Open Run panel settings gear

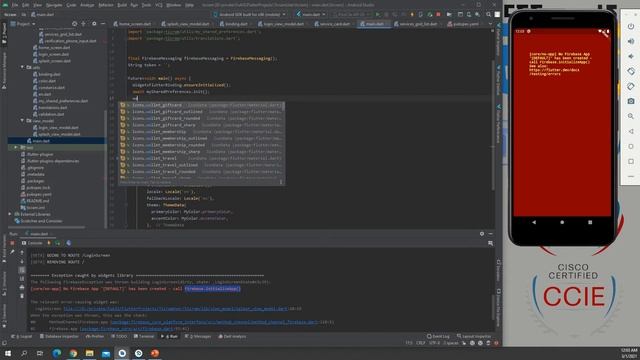coord(482,234)
